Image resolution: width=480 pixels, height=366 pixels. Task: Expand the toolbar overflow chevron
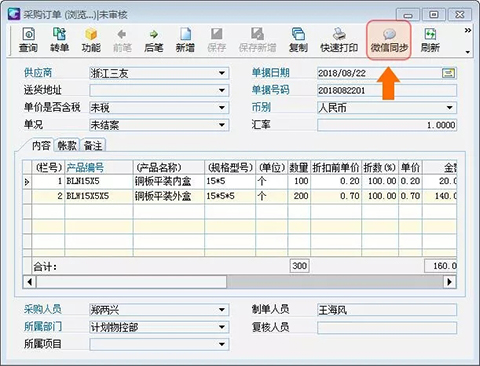(468, 30)
